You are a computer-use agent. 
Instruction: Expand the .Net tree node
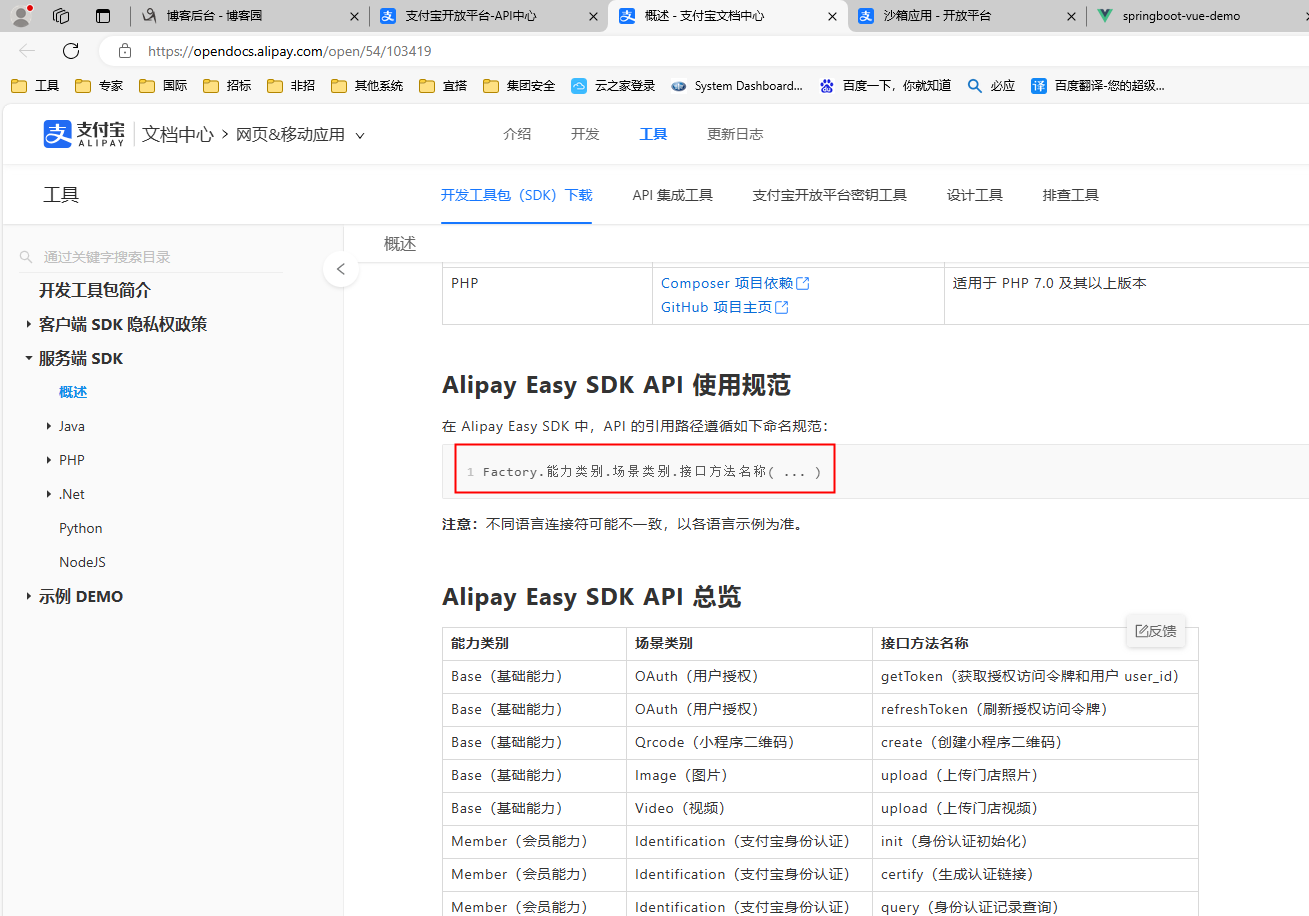click(x=49, y=494)
